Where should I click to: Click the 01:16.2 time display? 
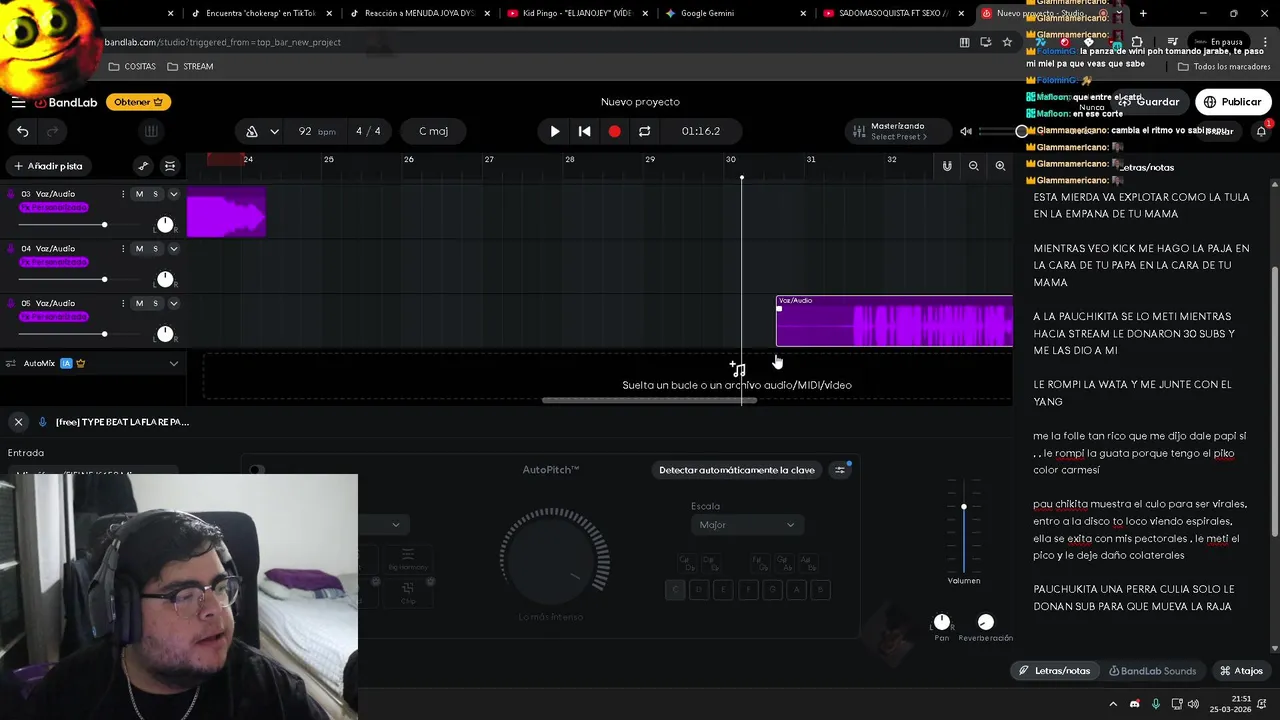pyautogui.click(x=701, y=131)
